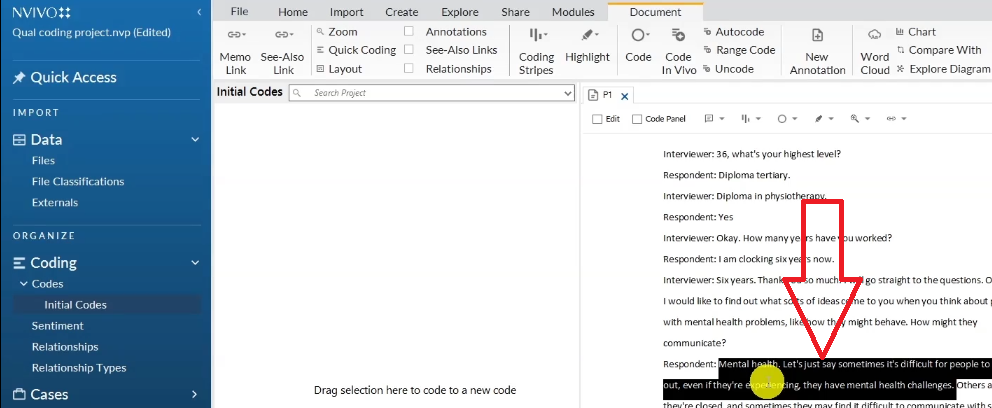
Task: Generate a Word Cloud
Action: tap(874, 35)
